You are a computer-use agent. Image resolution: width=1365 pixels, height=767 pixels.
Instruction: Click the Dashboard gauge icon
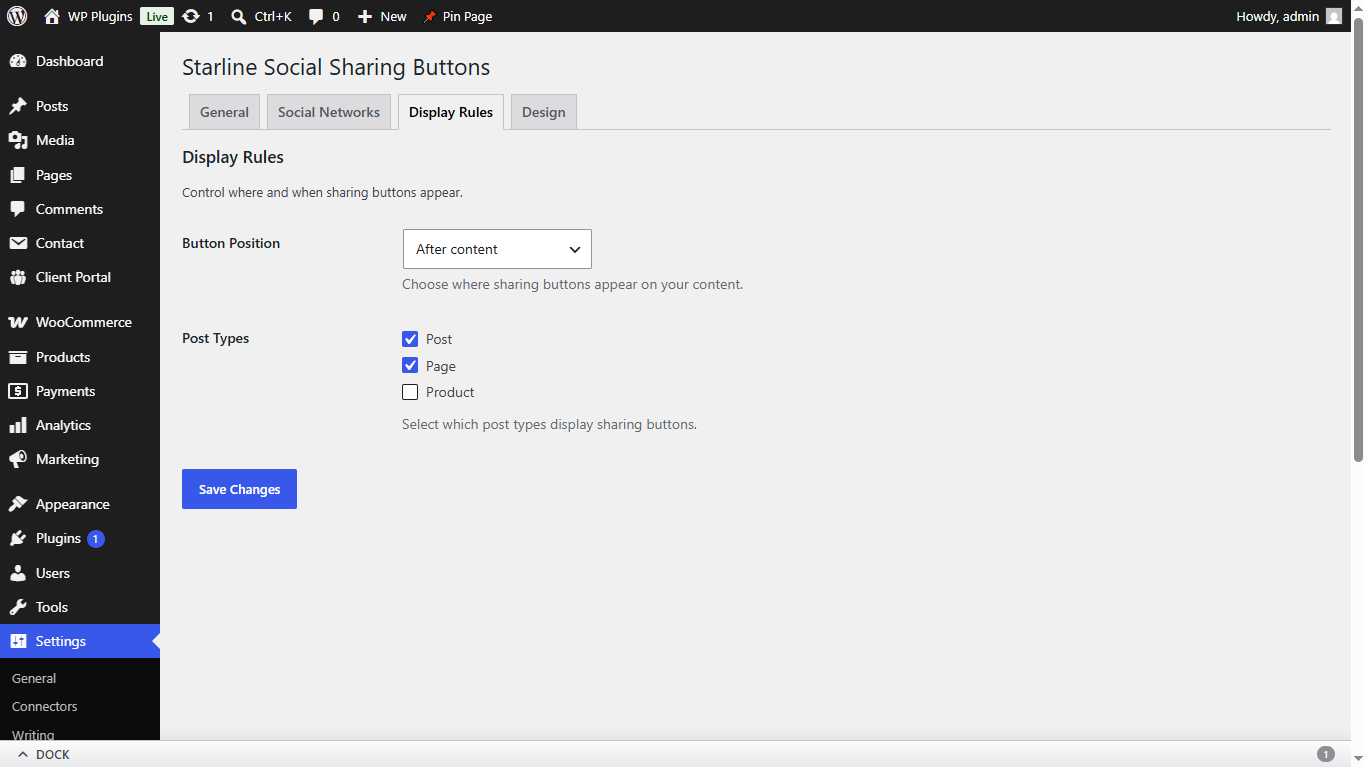click(18, 61)
